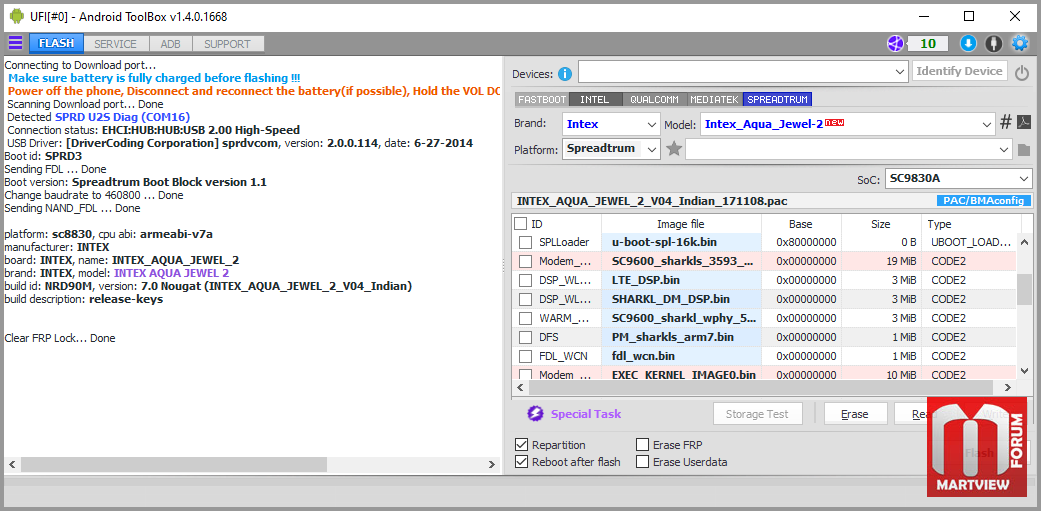The height and width of the screenshot is (511, 1041).
Task: Click the Android app icon in title bar
Action: pos(17,17)
